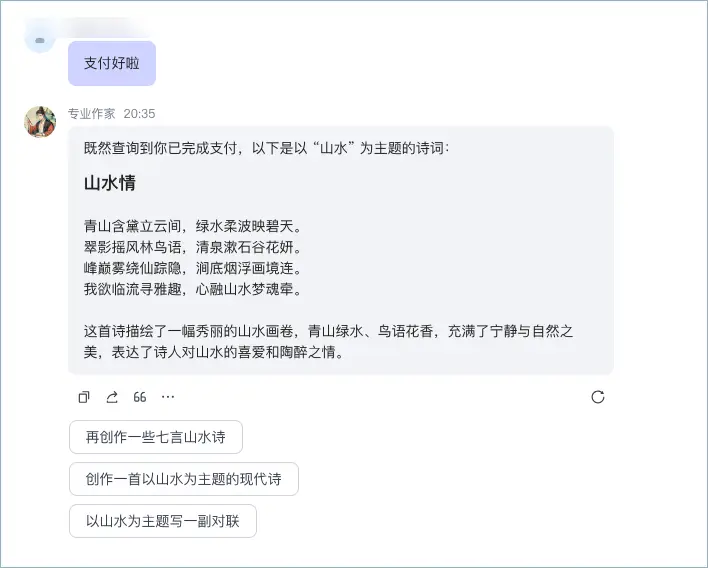Click the 支付好啦 user message bubble
The image size is (708, 568).
tap(112, 63)
